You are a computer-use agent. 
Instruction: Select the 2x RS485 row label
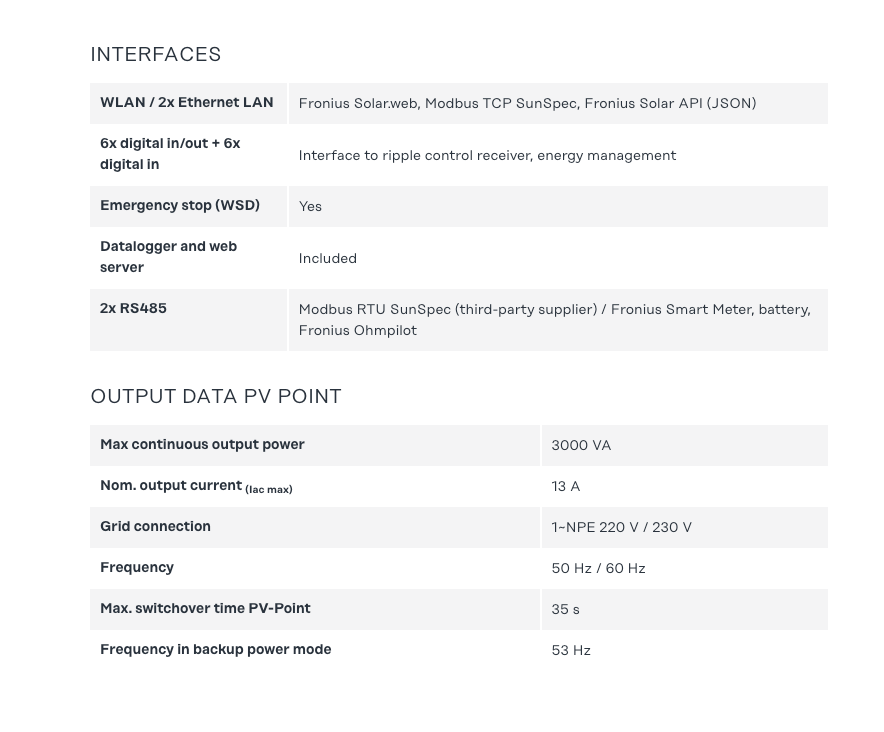(x=133, y=309)
